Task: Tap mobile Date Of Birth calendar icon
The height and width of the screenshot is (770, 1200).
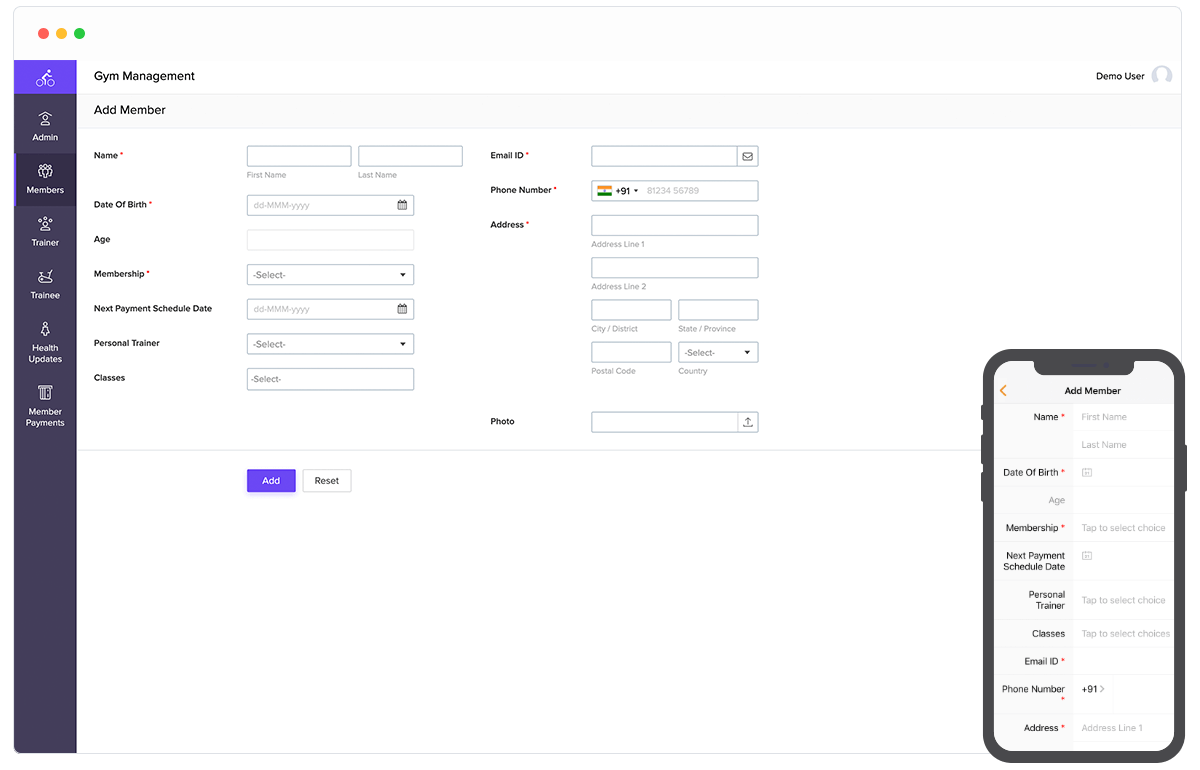Action: 1087,472
